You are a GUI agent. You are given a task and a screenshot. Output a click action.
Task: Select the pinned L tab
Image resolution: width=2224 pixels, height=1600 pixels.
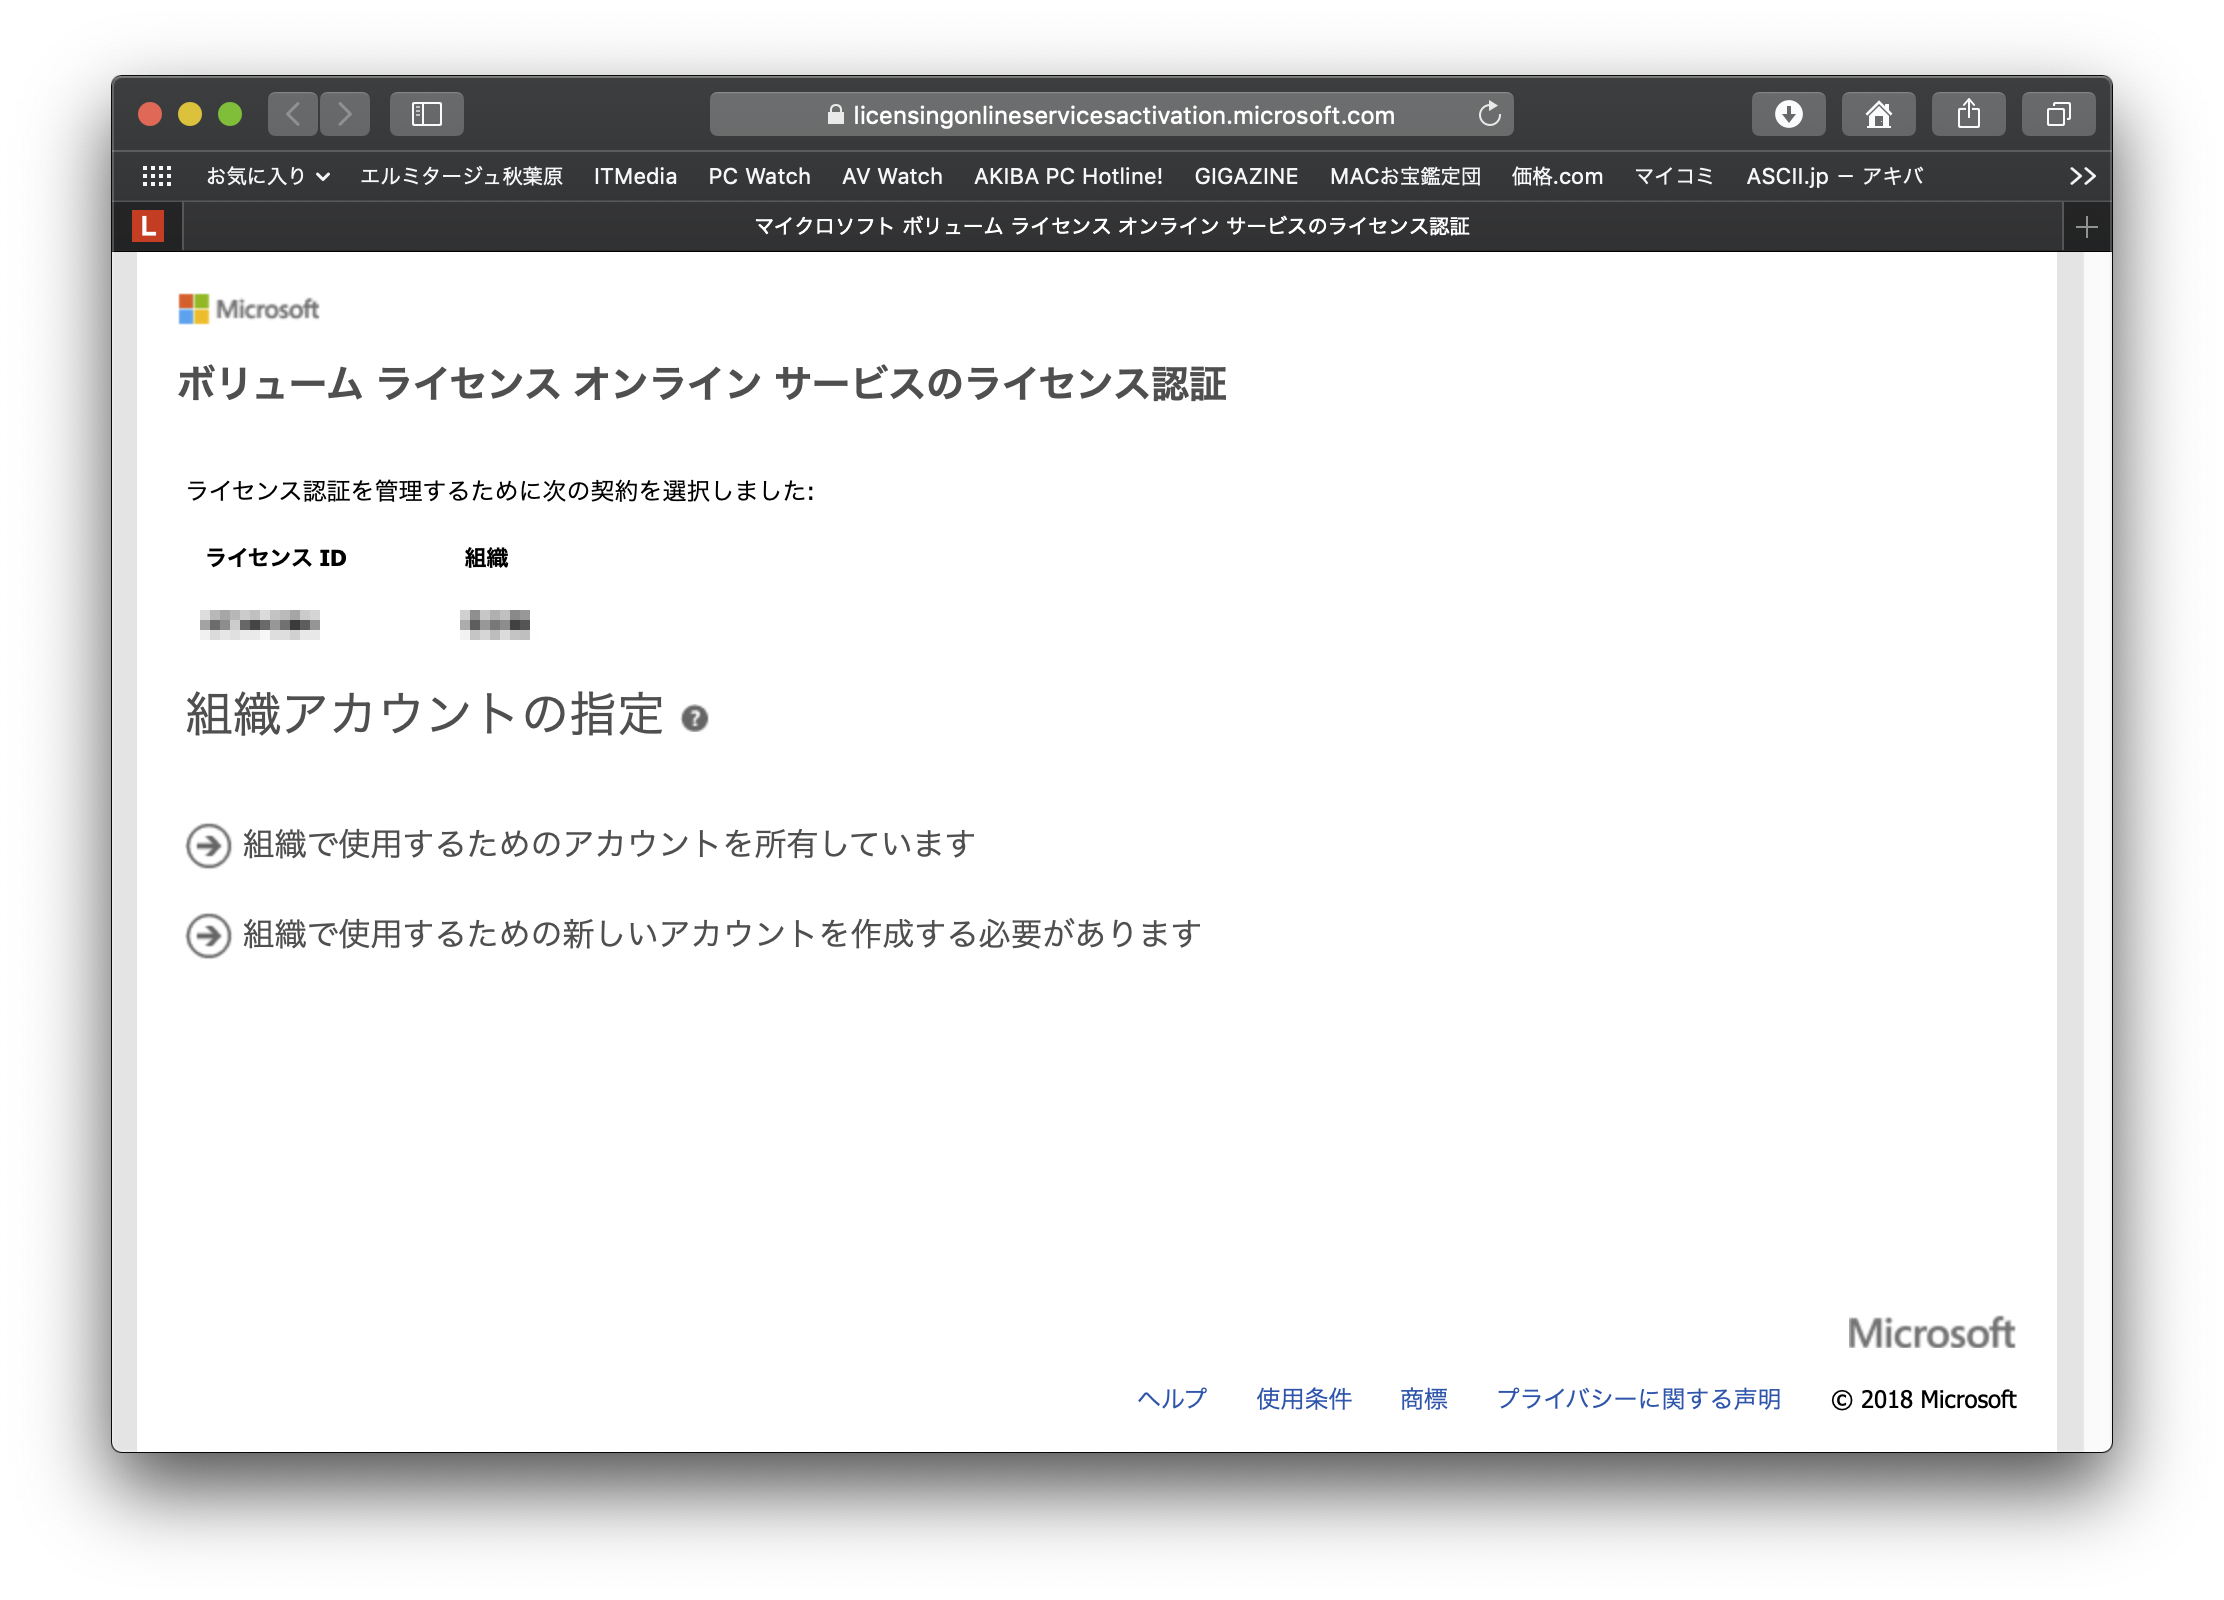point(148,227)
